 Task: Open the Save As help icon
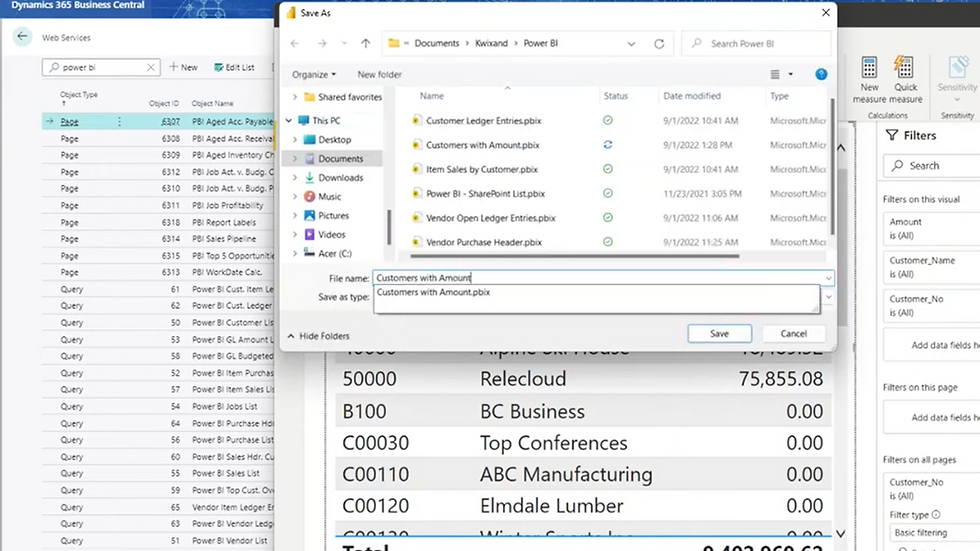(821, 74)
